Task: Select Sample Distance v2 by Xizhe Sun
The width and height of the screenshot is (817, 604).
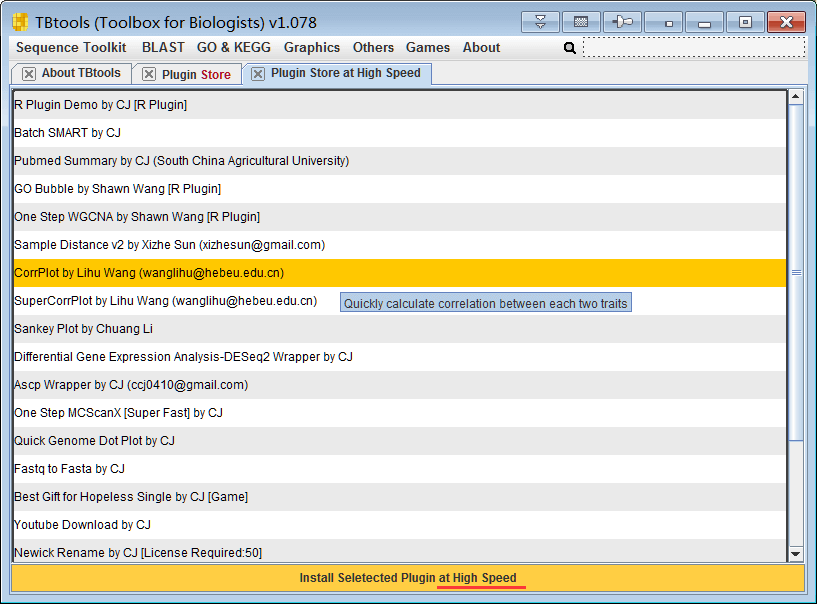Action: (400, 245)
